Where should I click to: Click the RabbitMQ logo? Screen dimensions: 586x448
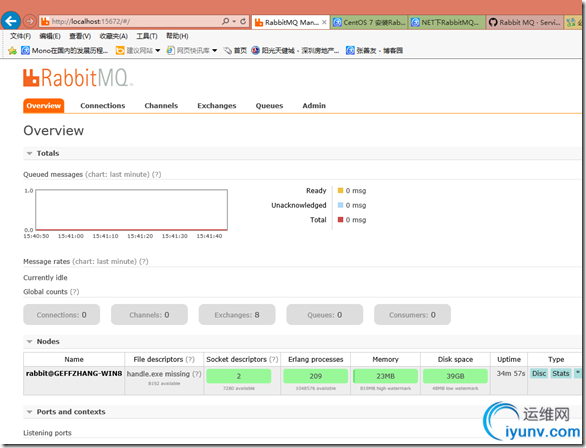click(x=78, y=78)
